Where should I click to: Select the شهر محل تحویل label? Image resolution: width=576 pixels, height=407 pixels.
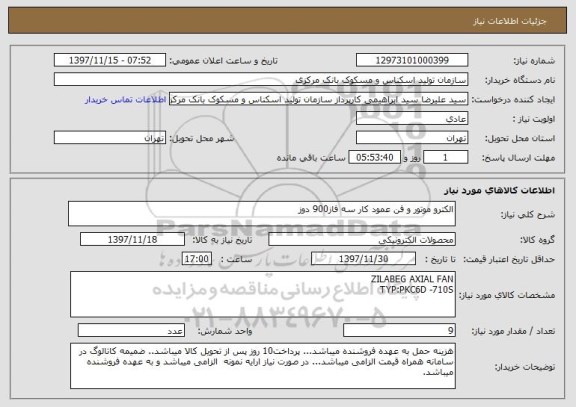202,138
